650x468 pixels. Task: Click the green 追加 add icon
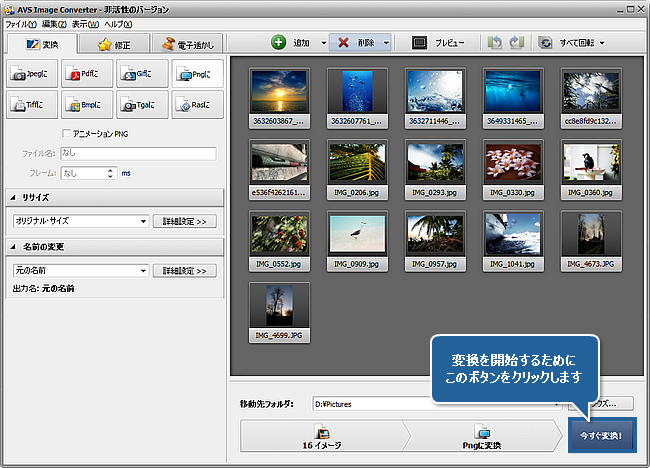[x=279, y=43]
